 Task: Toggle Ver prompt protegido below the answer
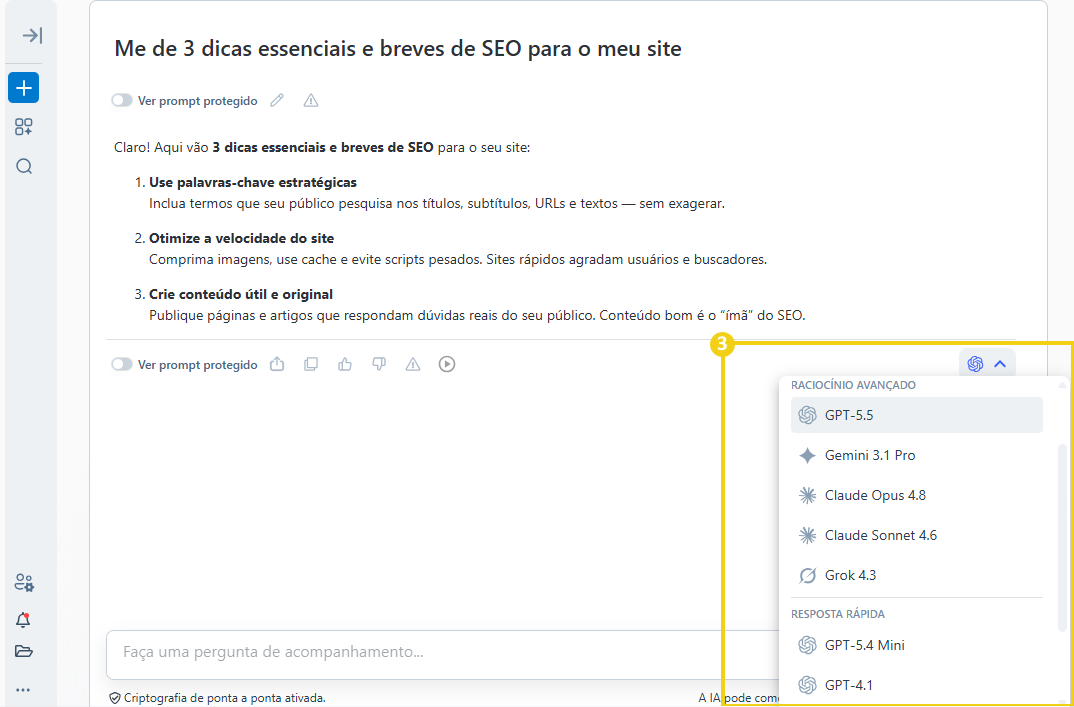(122, 365)
